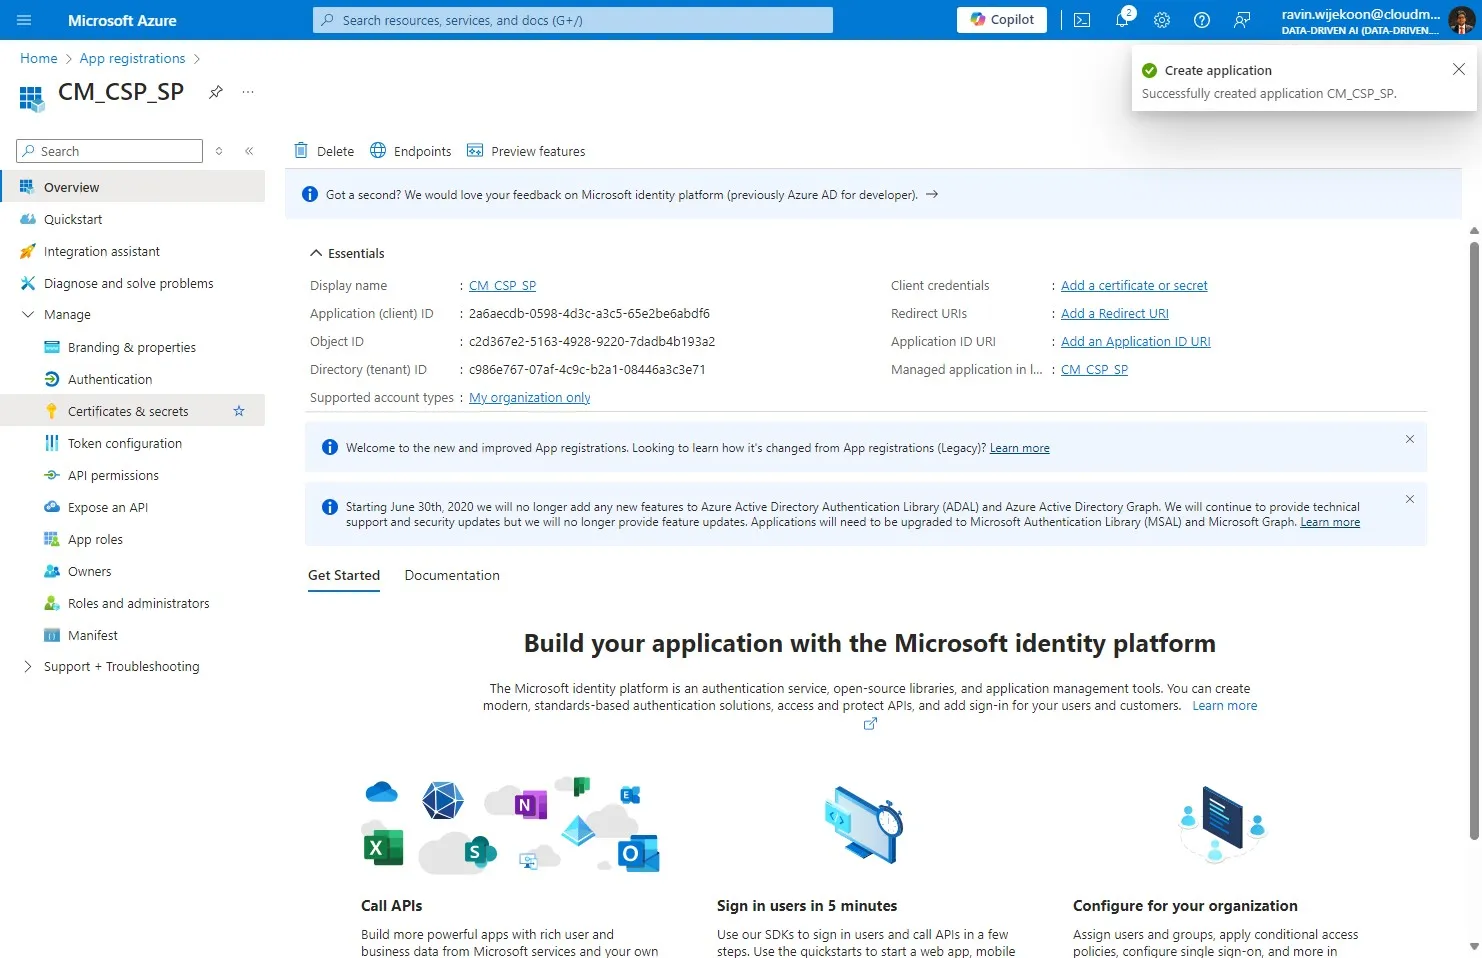The image size is (1482, 958).
Task: Open the help question mark menu
Action: pos(1202,20)
